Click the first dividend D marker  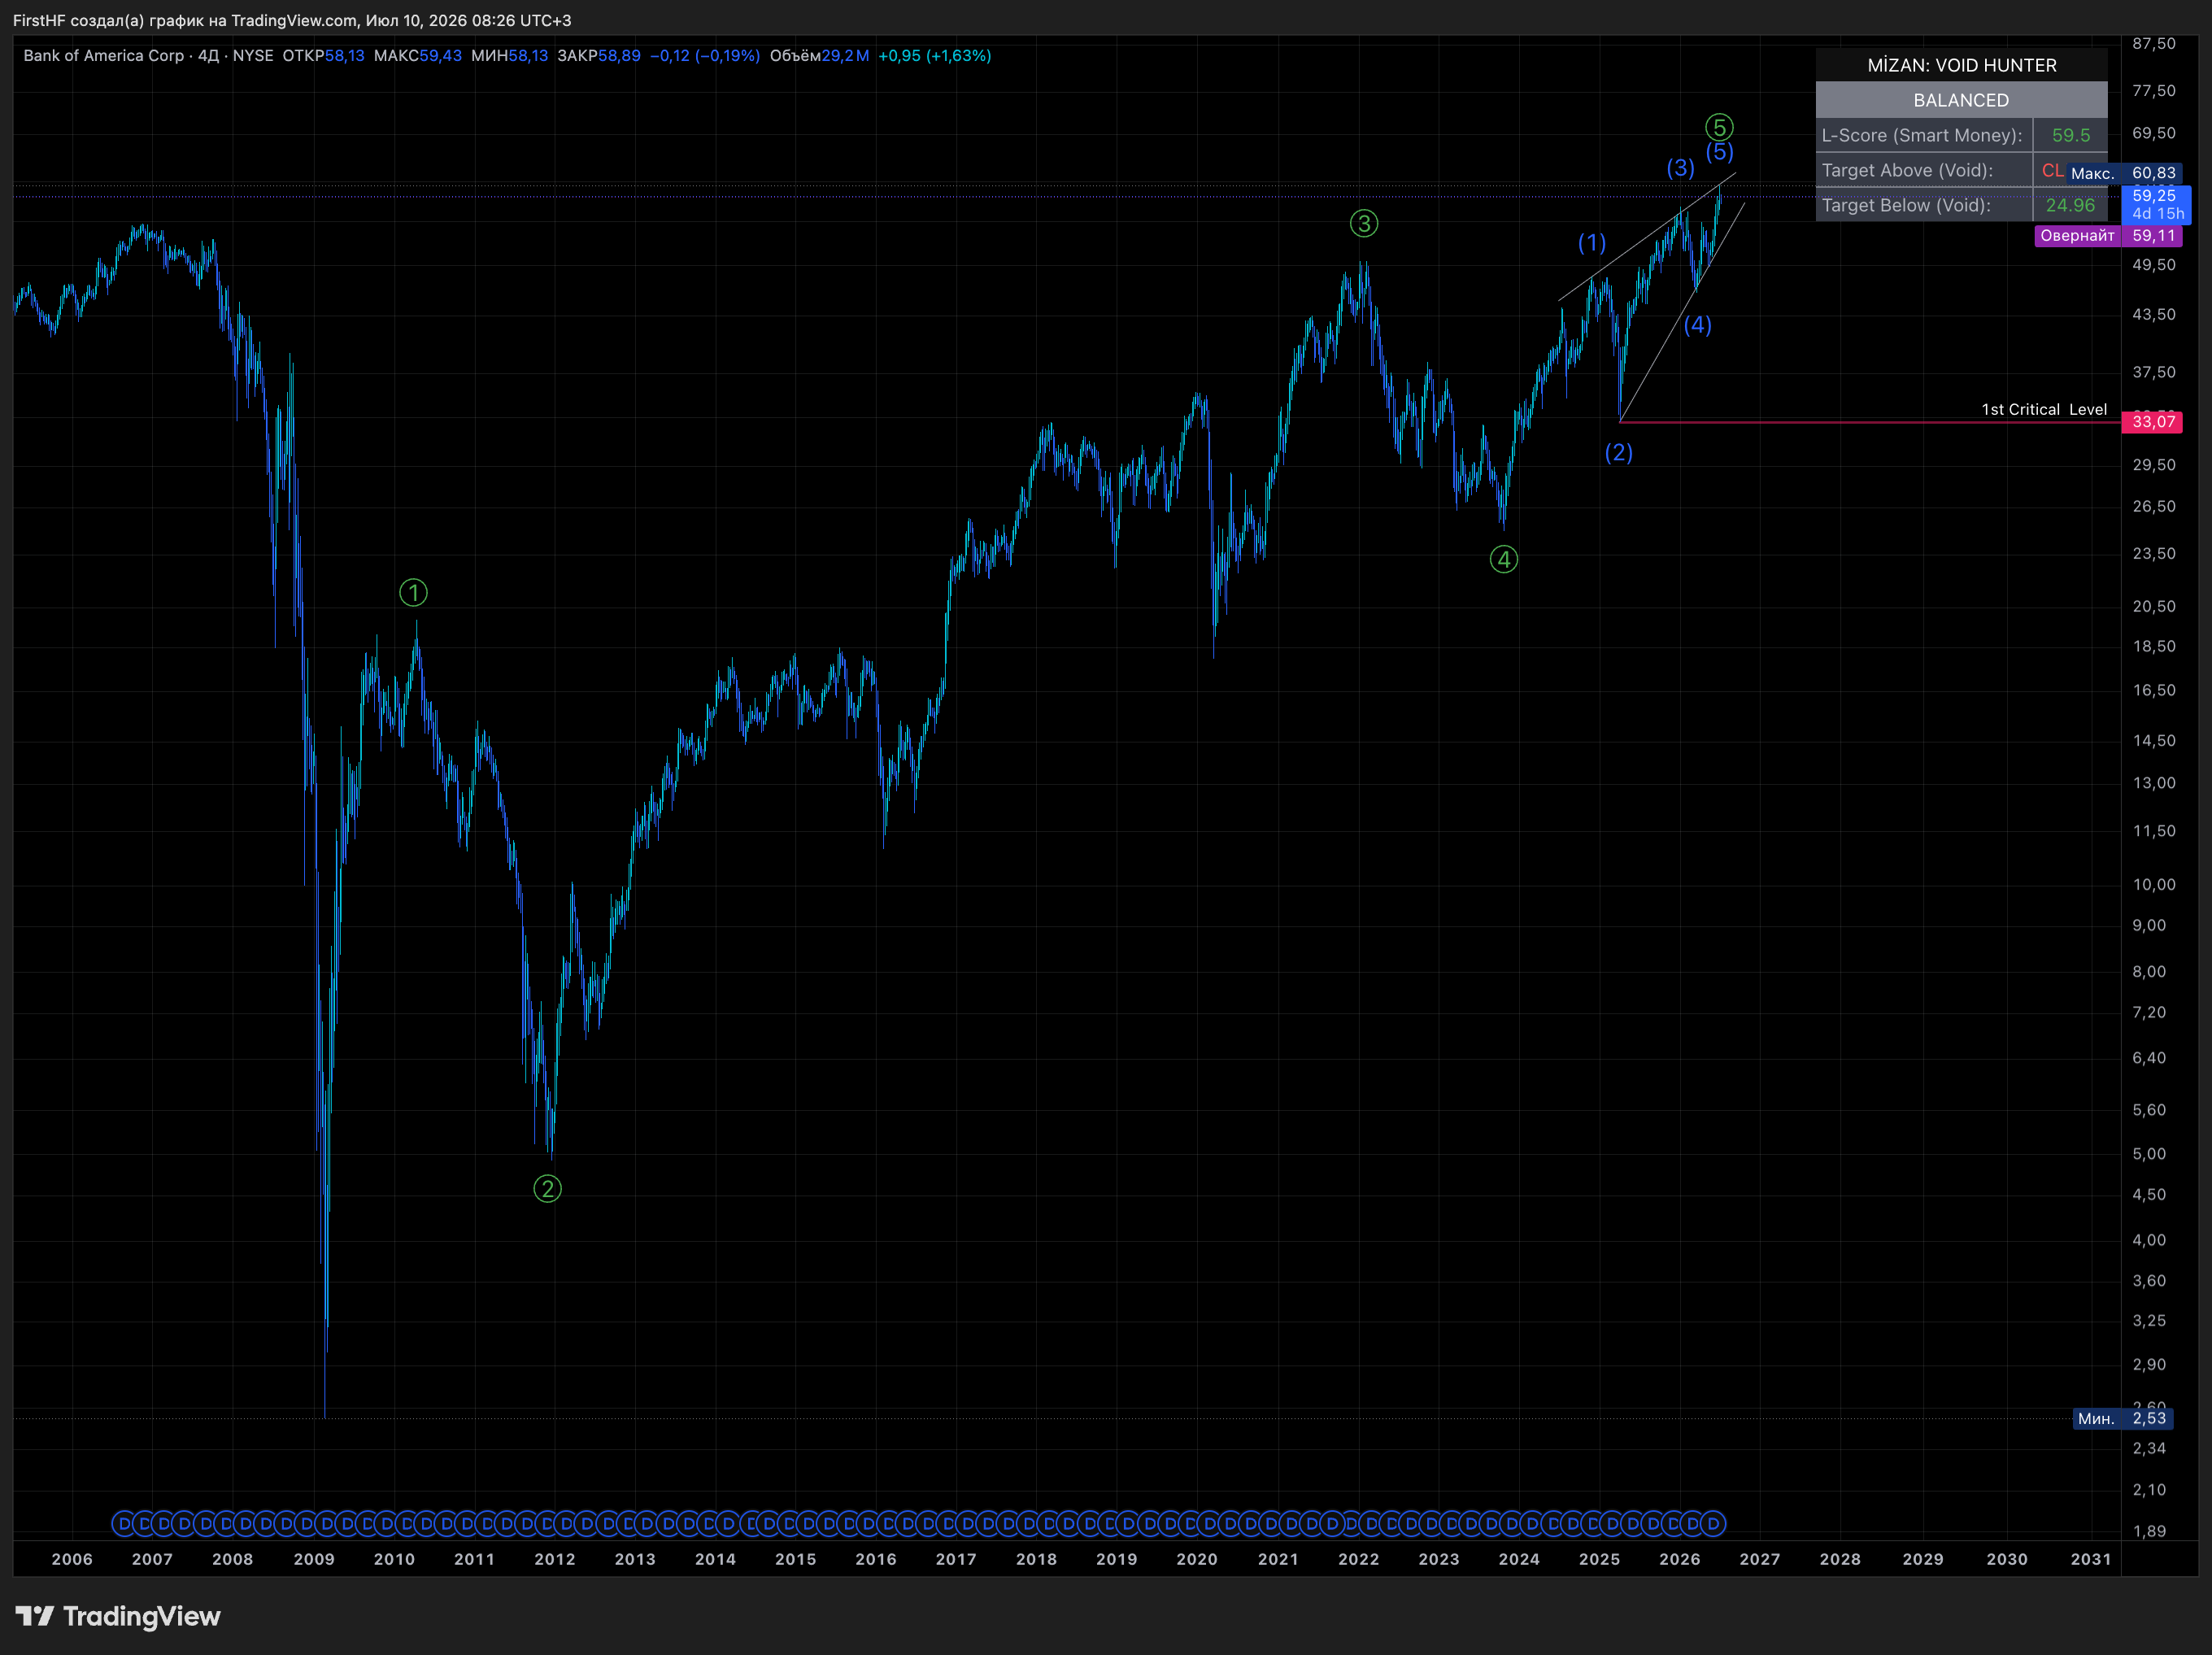(x=123, y=1524)
